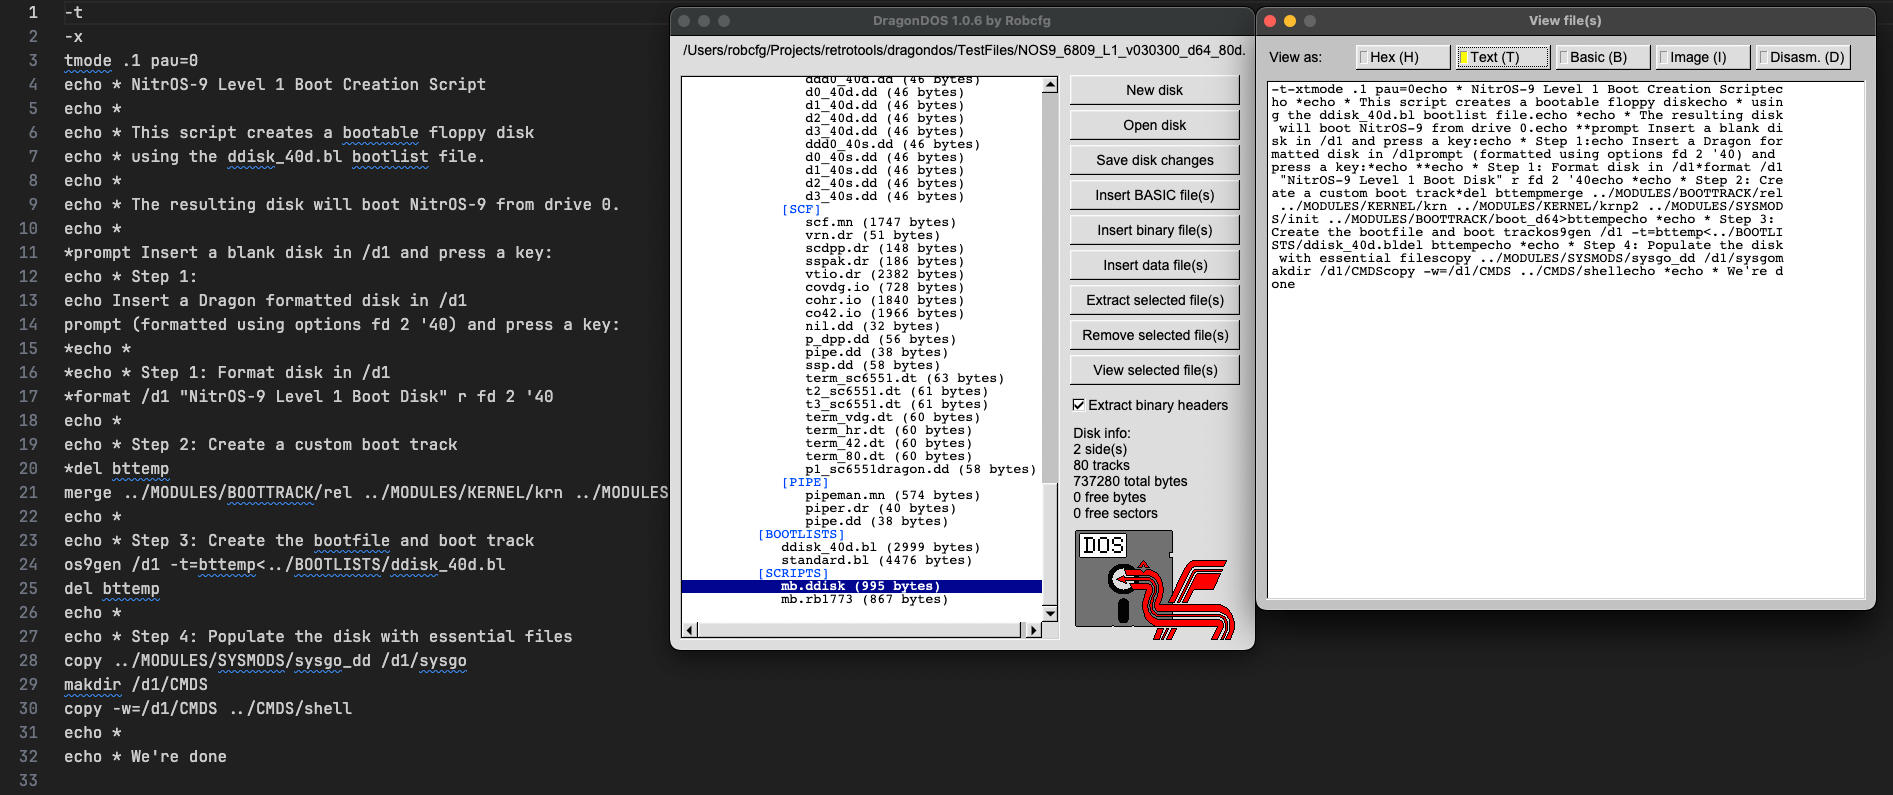This screenshot has height=795, width=1893.
Task: Click Extract selected file(s) button
Action: click(1154, 300)
